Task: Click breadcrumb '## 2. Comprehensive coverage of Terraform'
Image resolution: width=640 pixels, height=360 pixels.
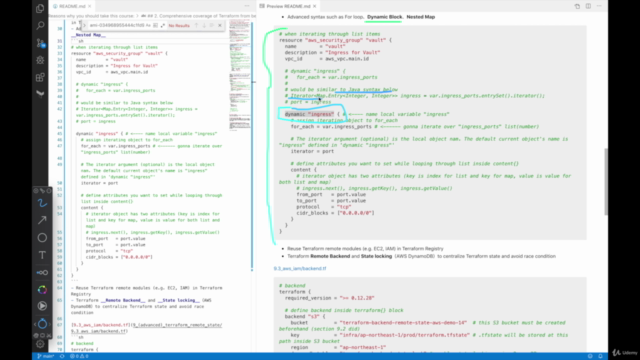Action: (198, 16)
